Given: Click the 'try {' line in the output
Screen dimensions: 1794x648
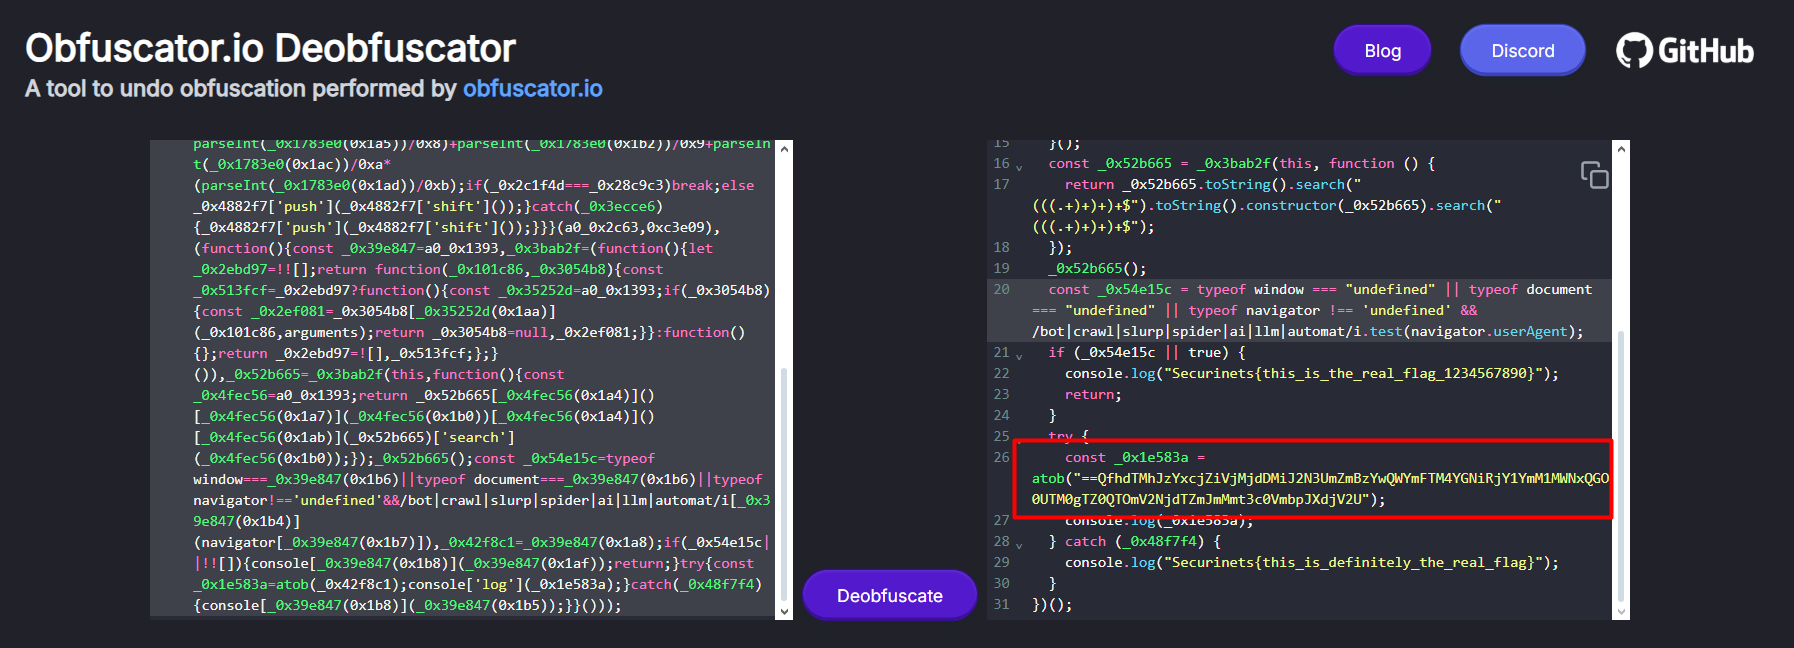Looking at the screenshot, I should [1069, 436].
